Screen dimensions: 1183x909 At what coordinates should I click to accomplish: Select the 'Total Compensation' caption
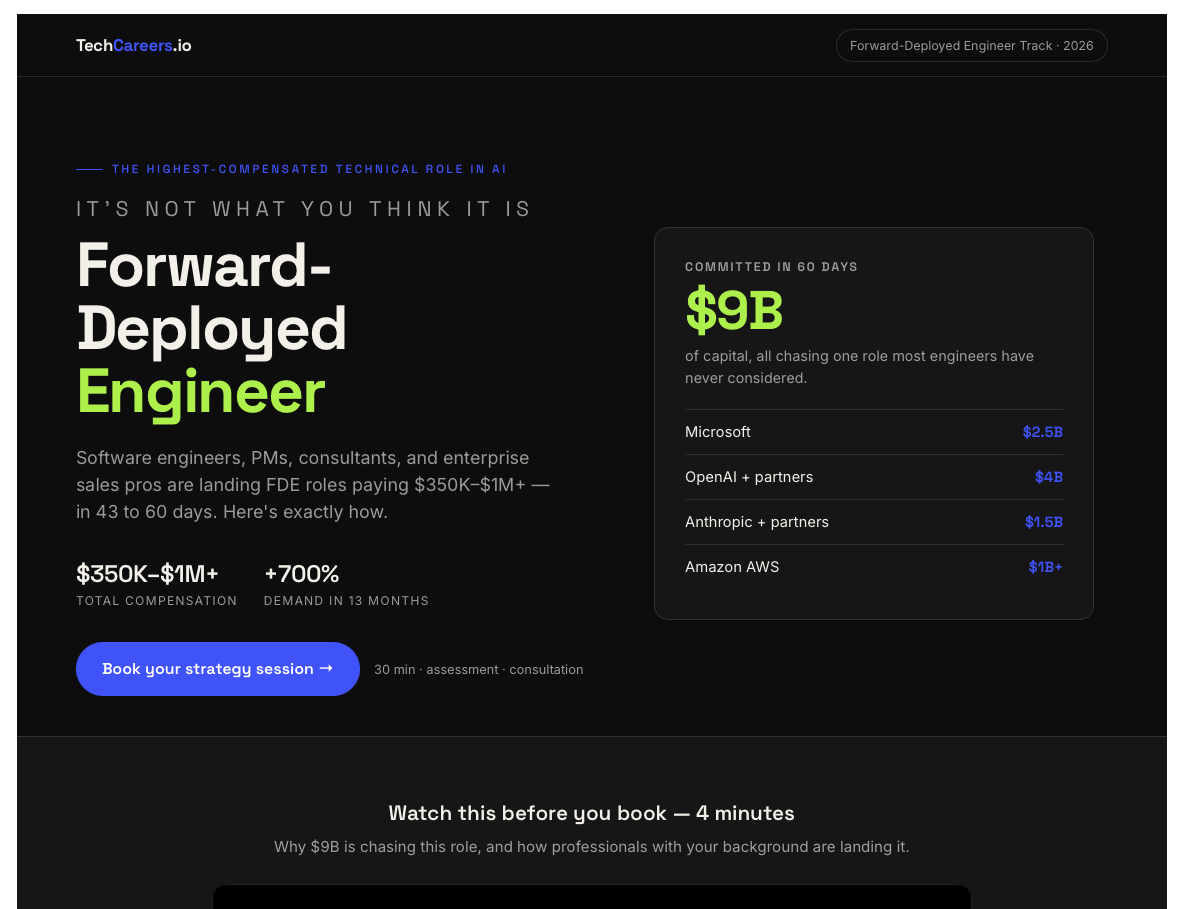click(156, 601)
